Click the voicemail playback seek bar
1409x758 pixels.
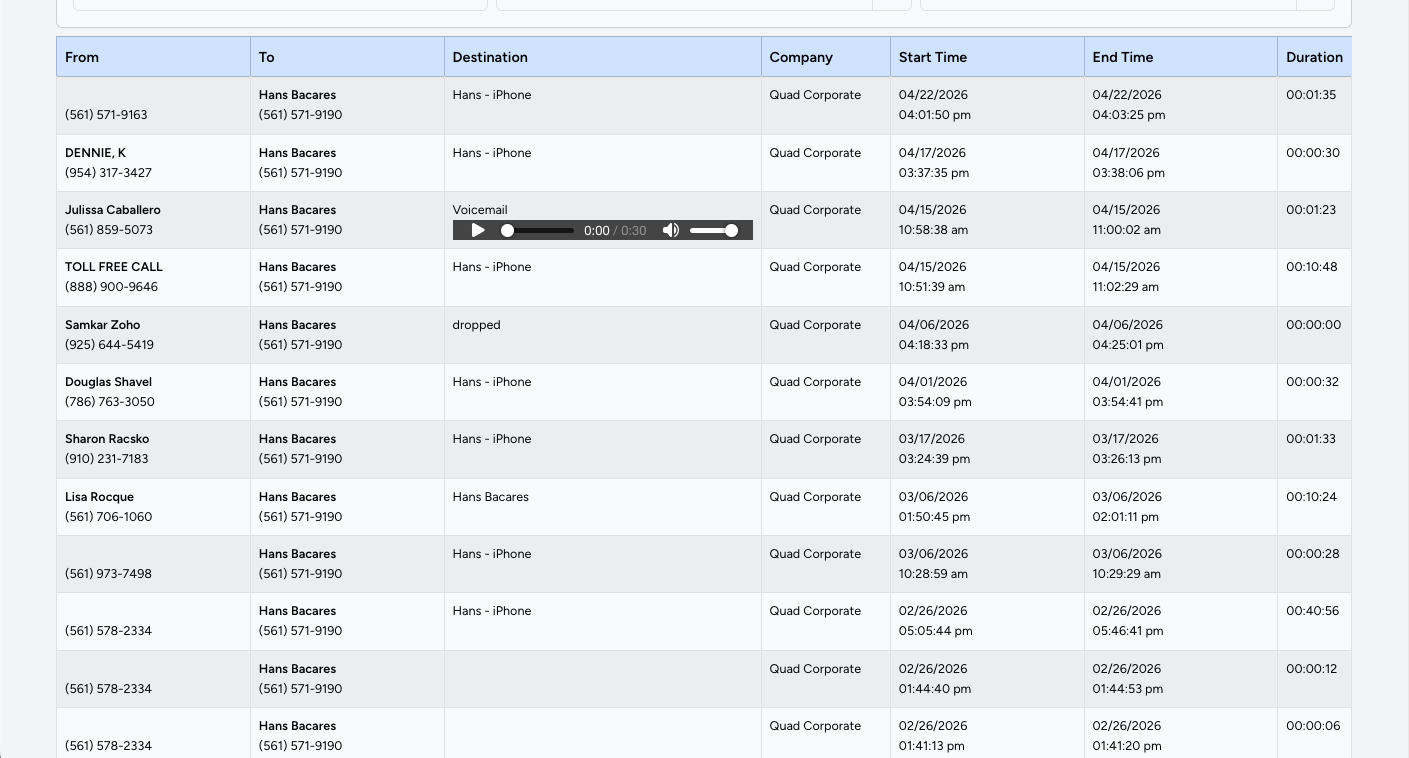540,230
